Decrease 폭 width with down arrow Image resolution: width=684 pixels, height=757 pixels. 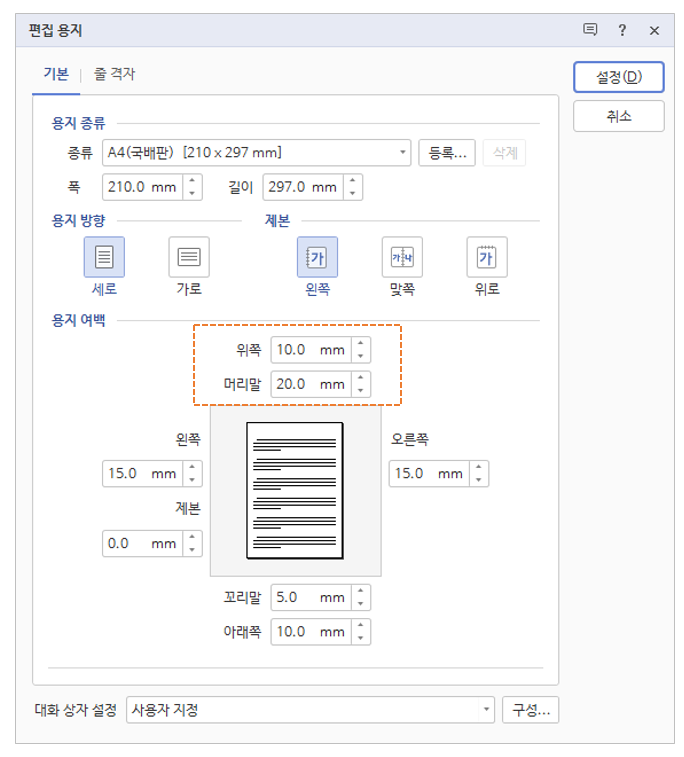[192, 194]
